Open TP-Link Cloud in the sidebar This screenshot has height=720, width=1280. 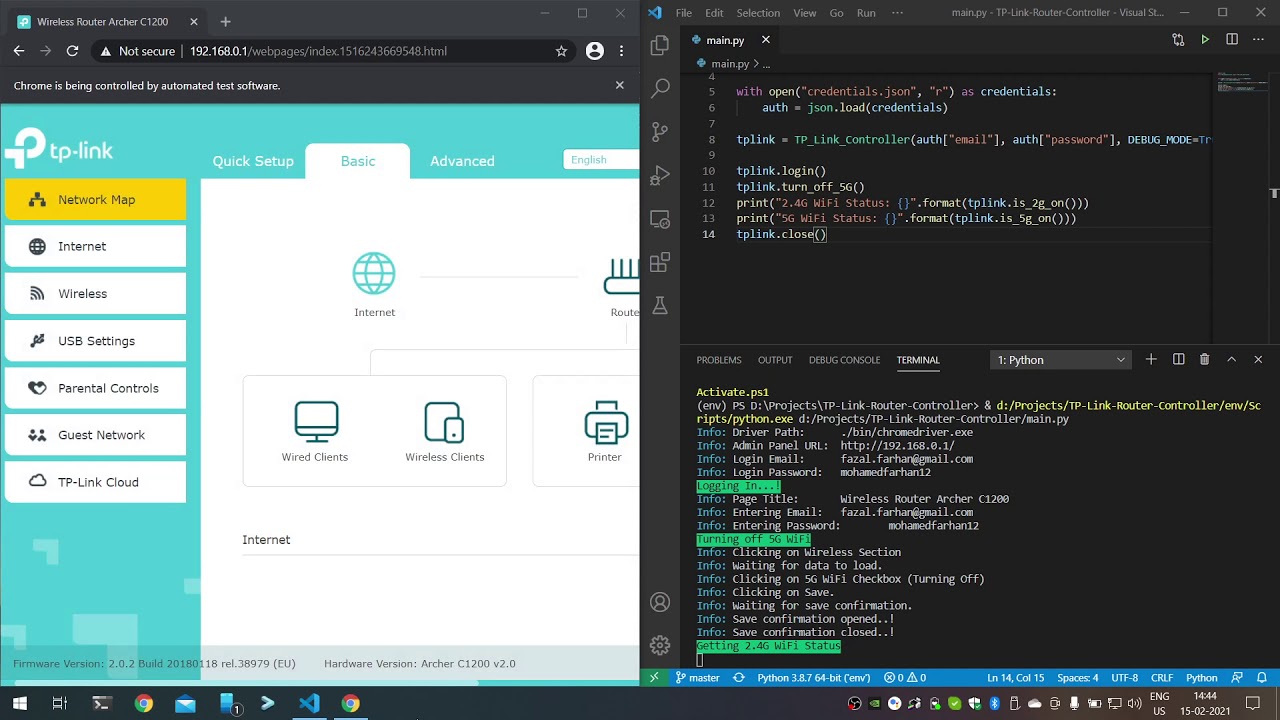95,482
